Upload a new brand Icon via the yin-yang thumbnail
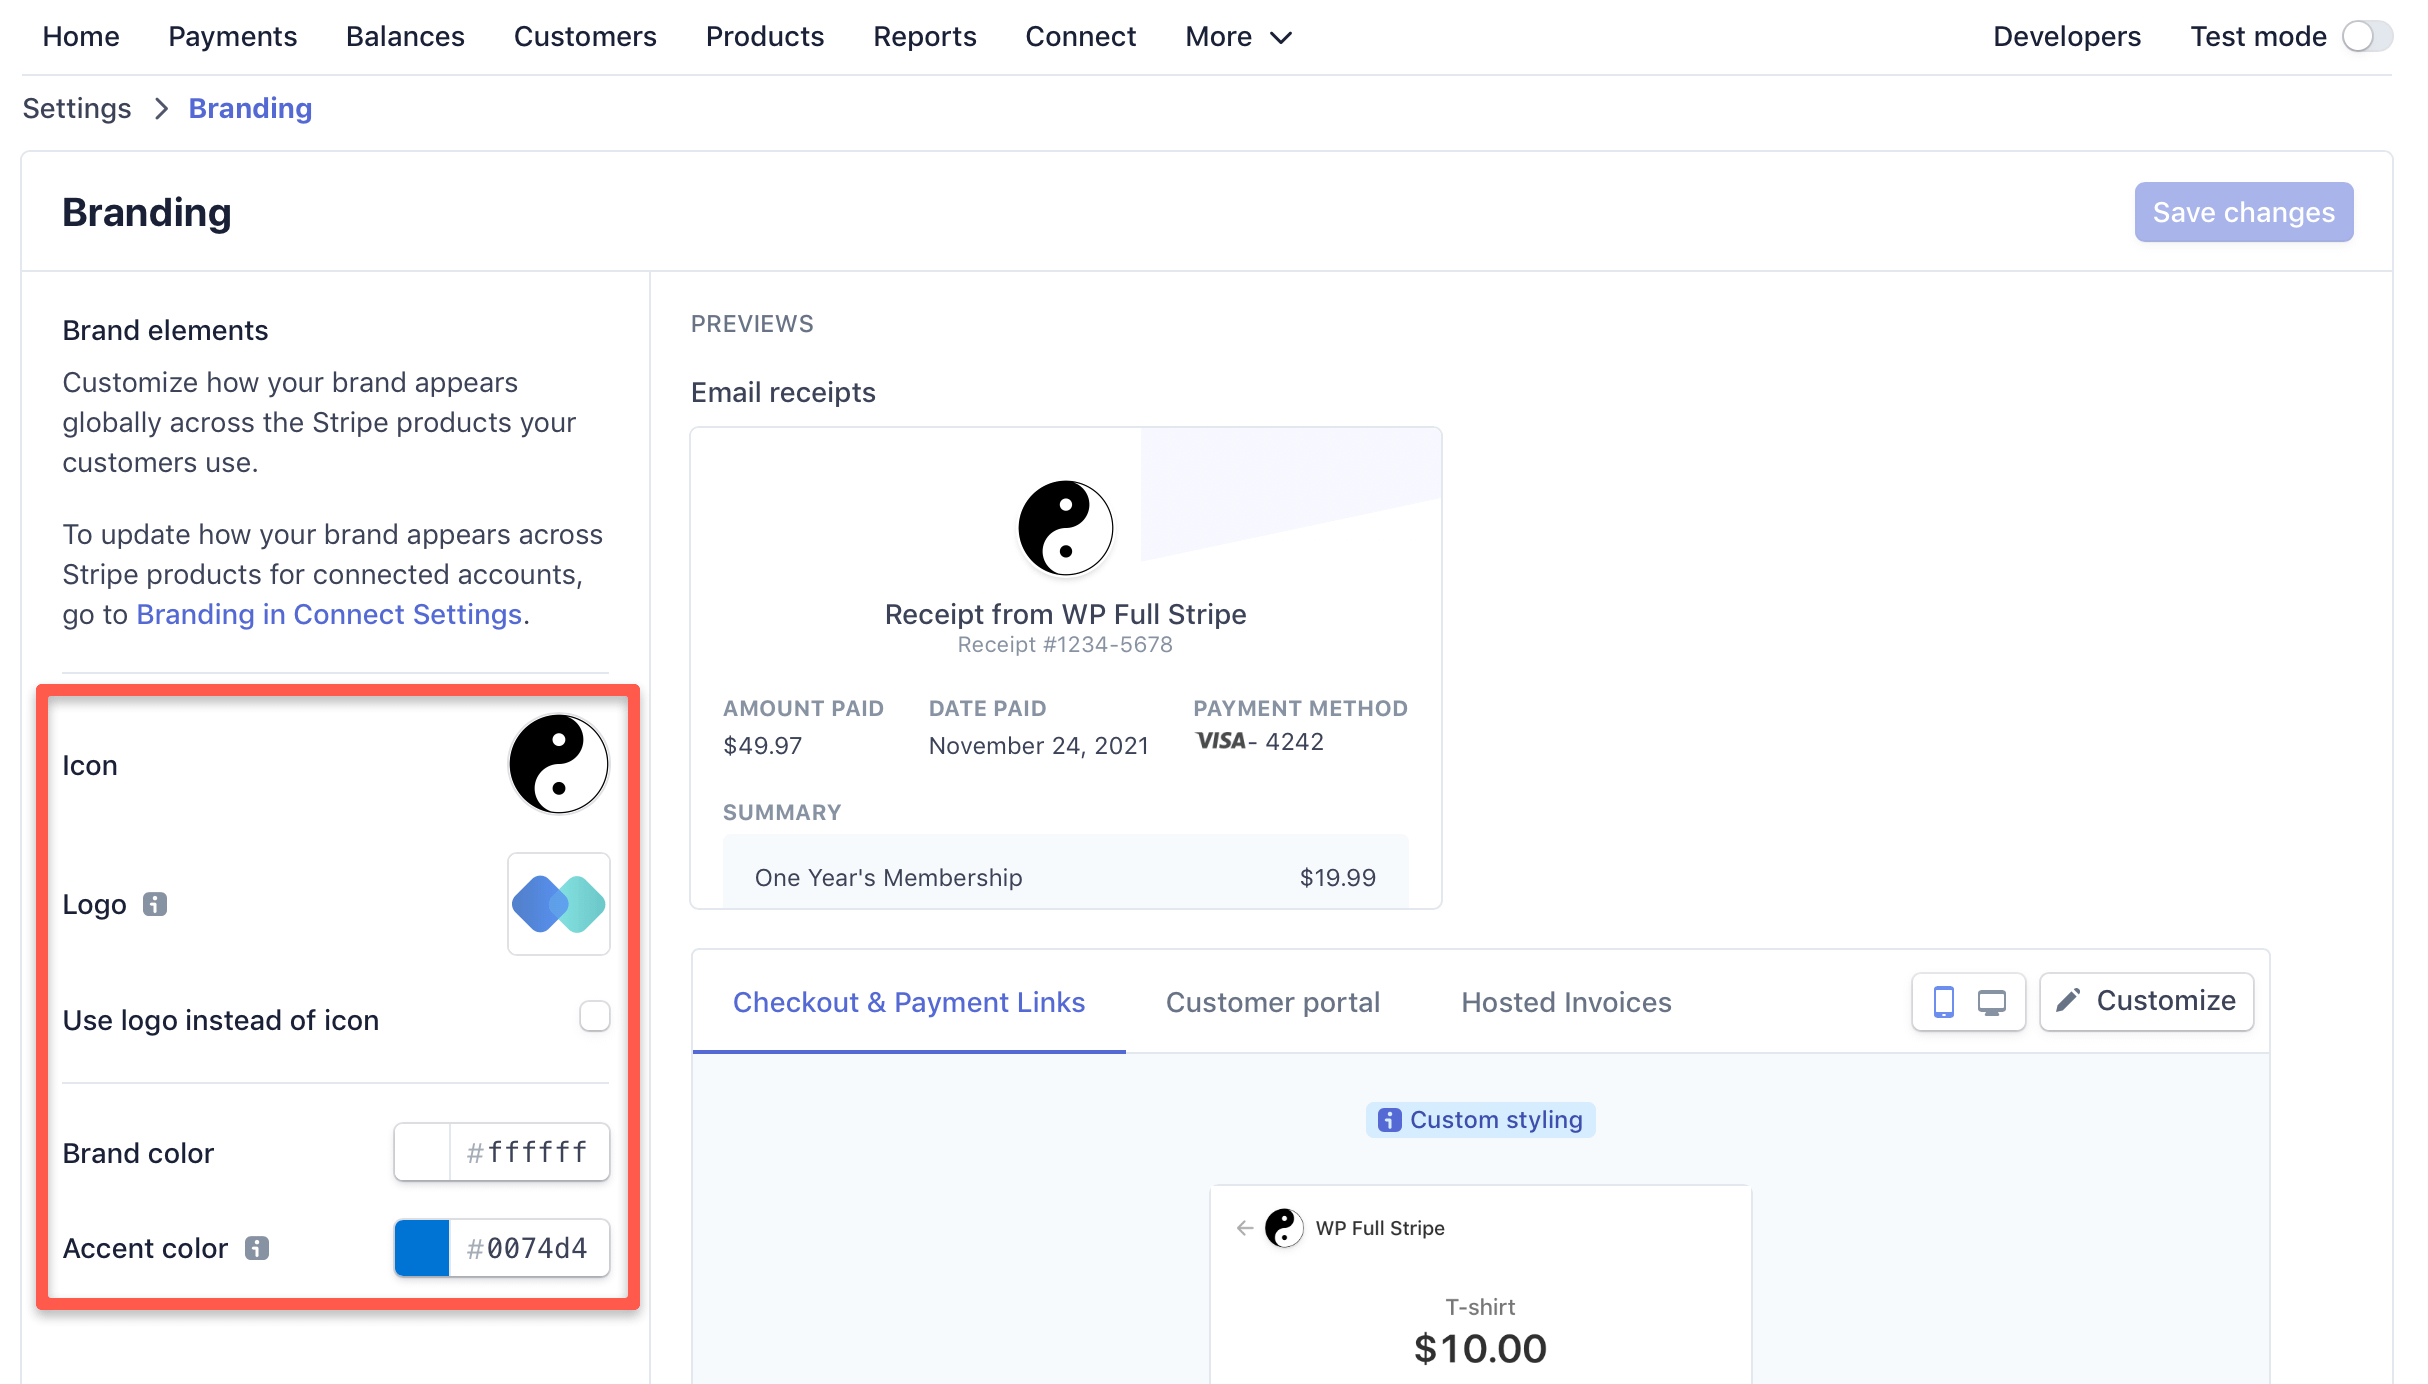 pos(558,764)
